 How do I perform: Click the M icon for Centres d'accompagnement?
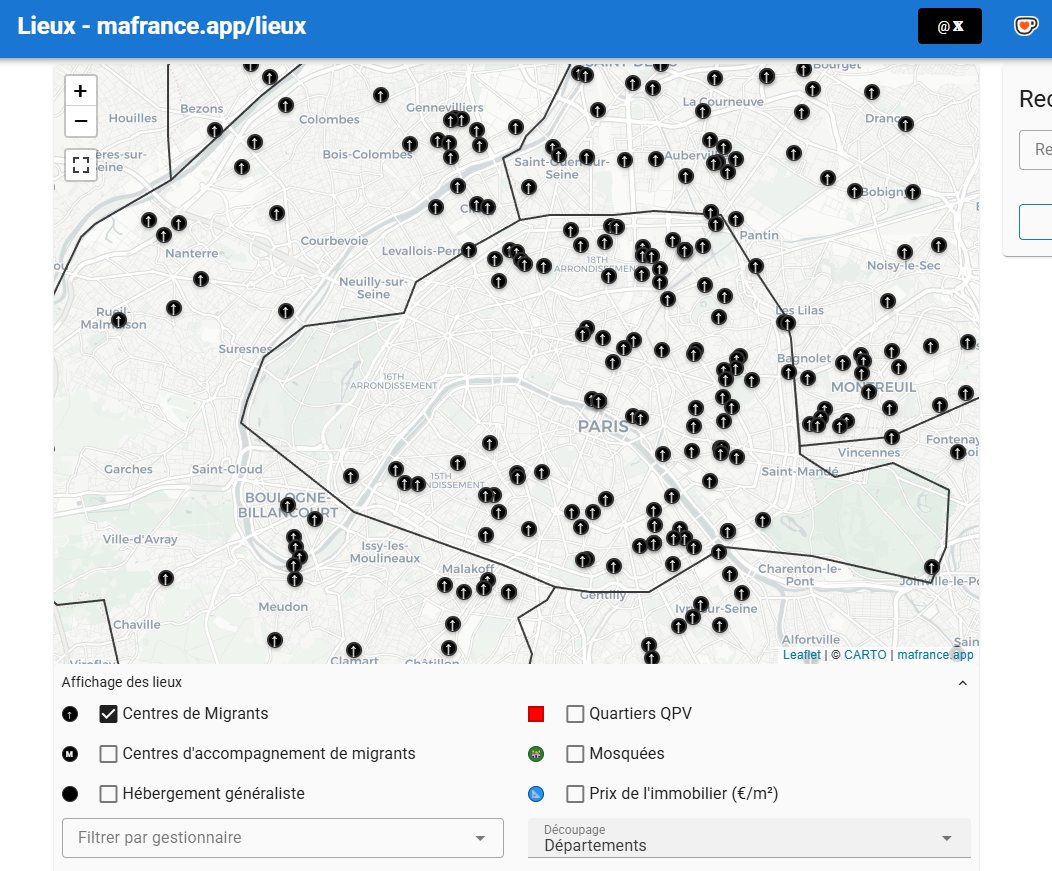(71, 753)
